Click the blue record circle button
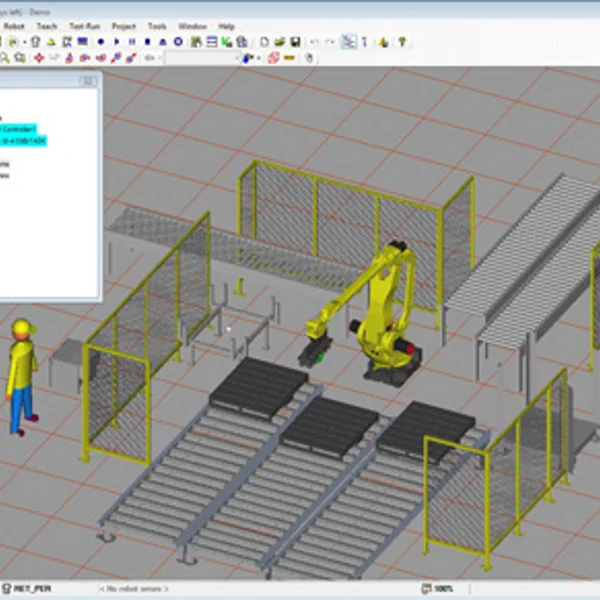Image resolution: width=600 pixels, height=600 pixels. pos(101,42)
